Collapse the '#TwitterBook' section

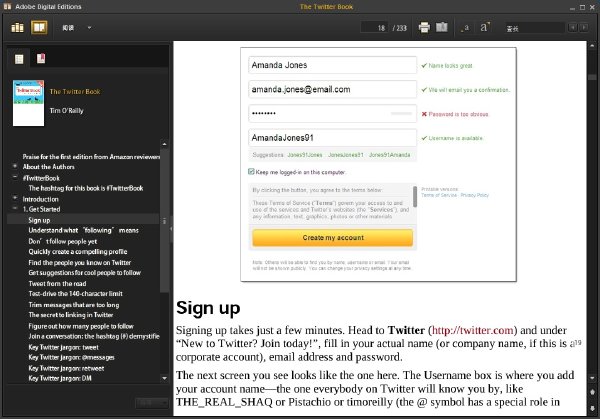pyautogui.click(x=15, y=178)
